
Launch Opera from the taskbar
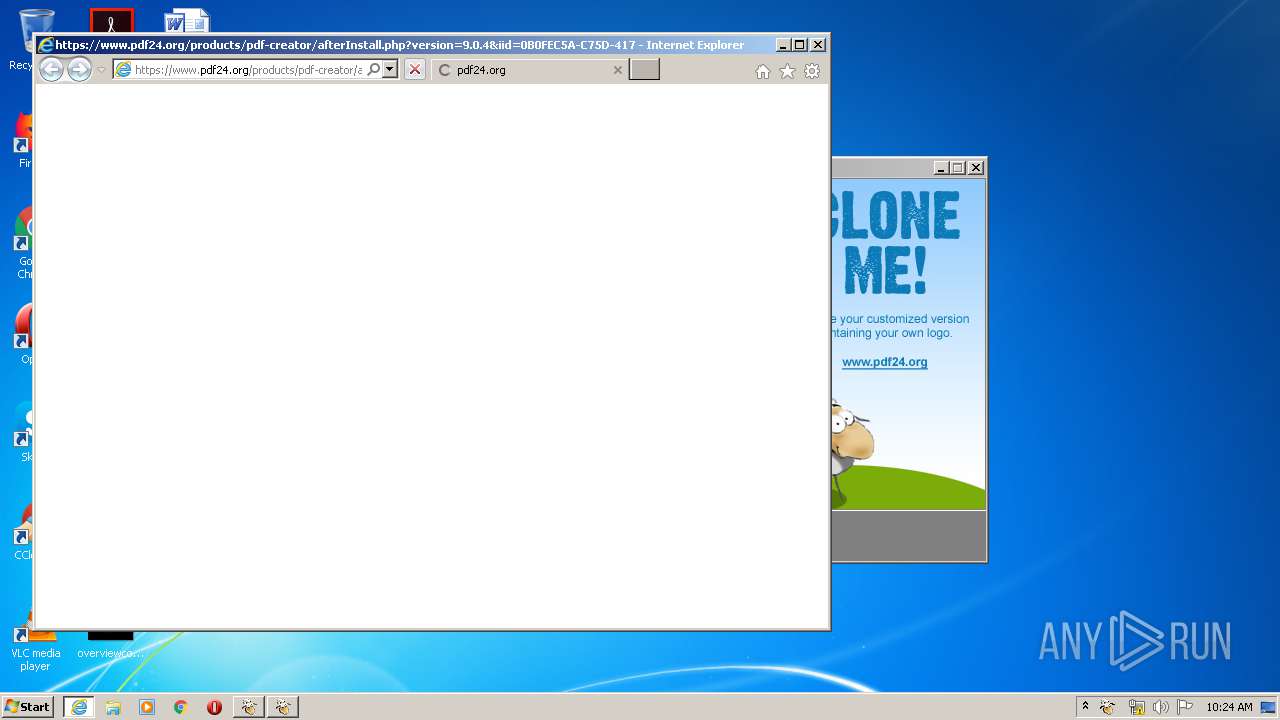(214, 707)
